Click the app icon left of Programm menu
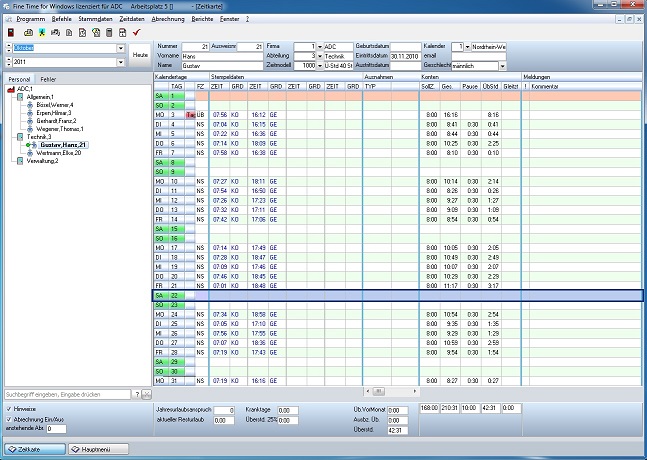647x460 pixels. [9, 19]
